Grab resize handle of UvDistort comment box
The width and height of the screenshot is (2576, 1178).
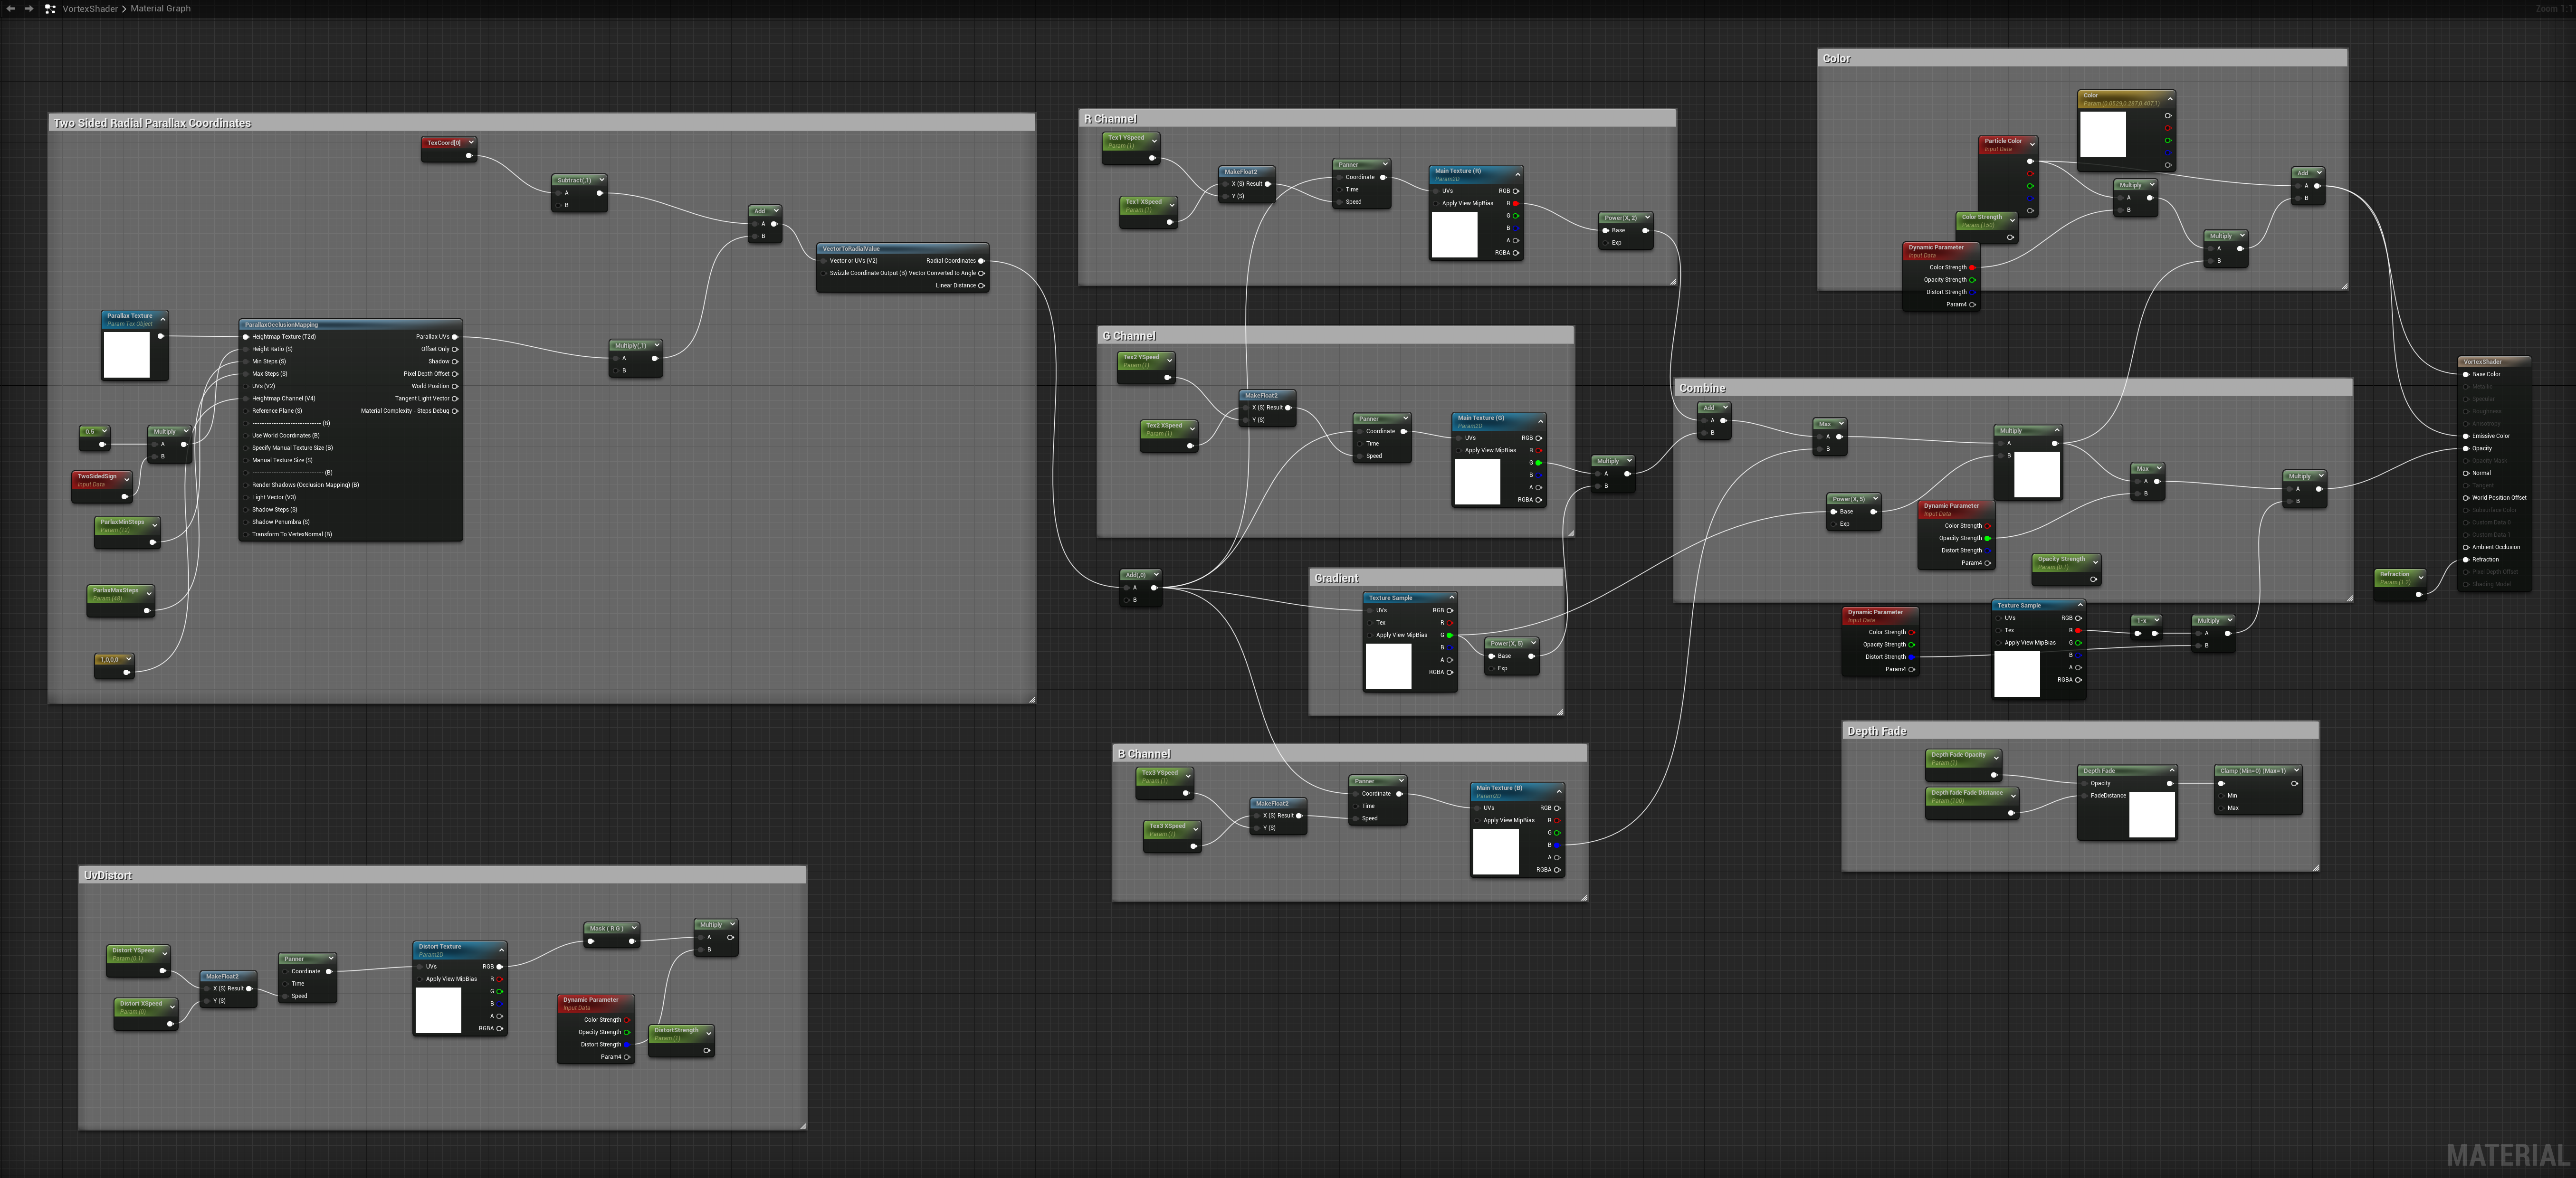pos(802,1126)
